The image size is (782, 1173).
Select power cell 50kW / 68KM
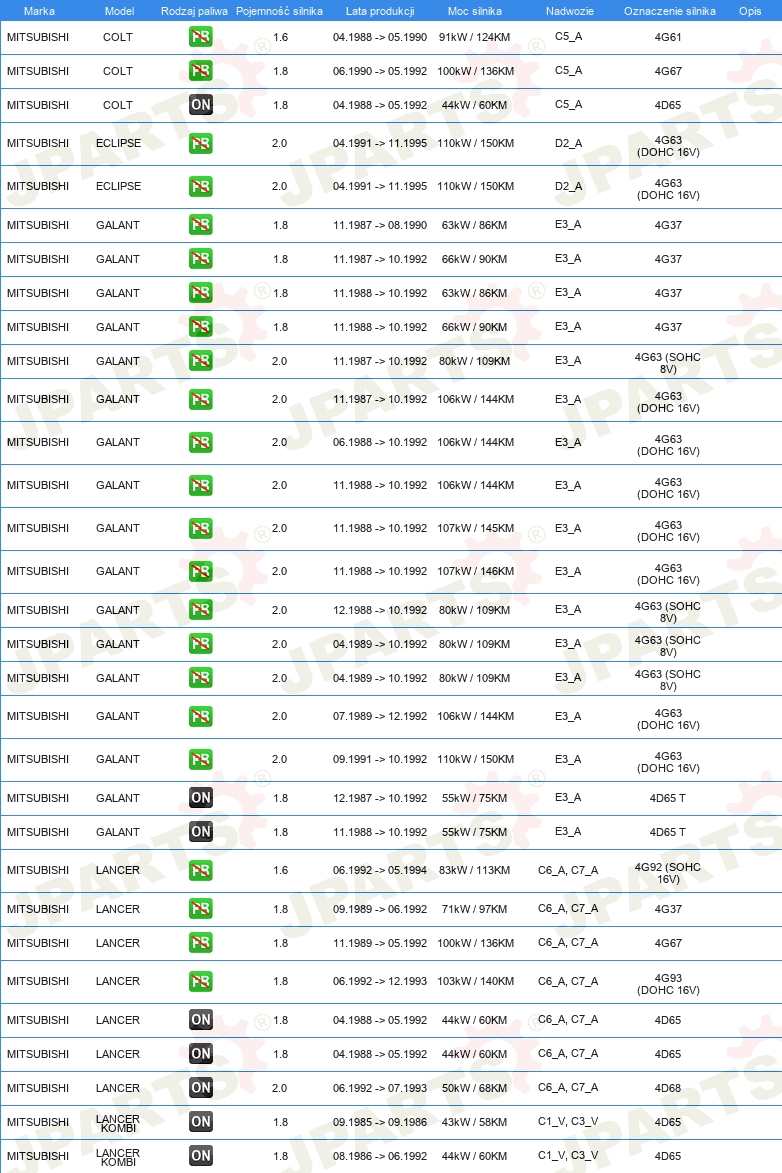click(x=474, y=1088)
